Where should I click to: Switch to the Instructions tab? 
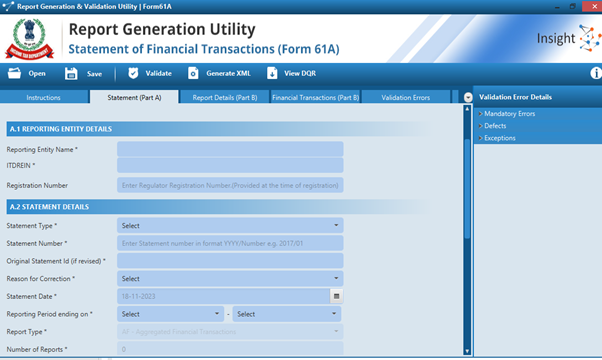coord(44,97)
